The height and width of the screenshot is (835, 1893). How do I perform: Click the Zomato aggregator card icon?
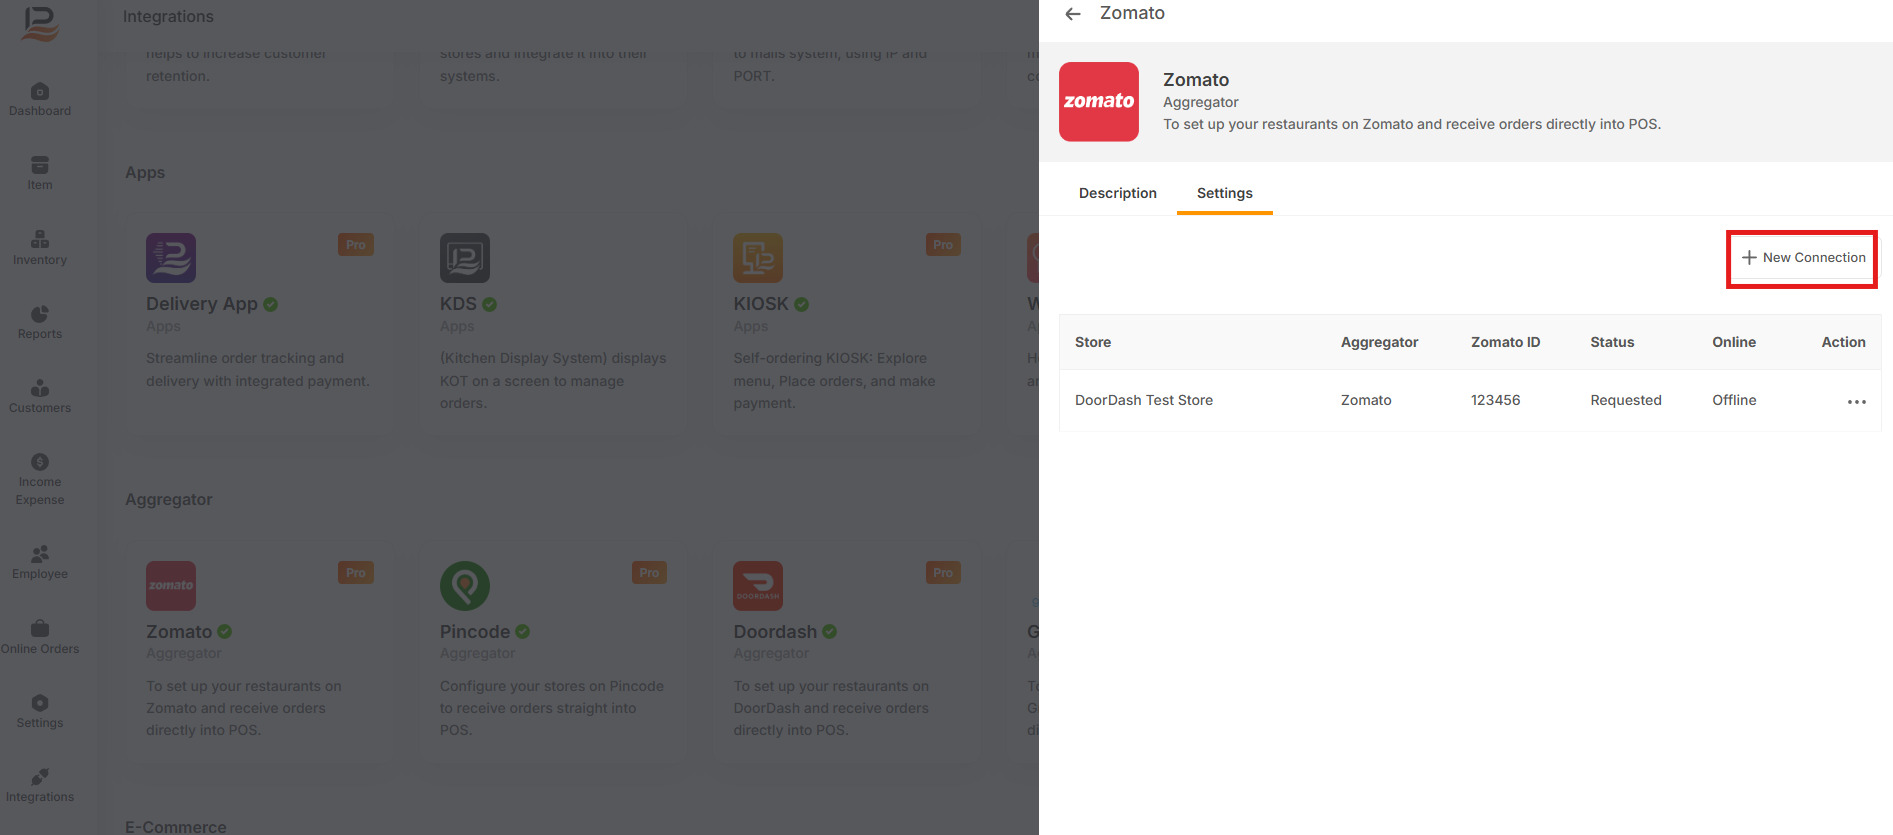(171, 586)
